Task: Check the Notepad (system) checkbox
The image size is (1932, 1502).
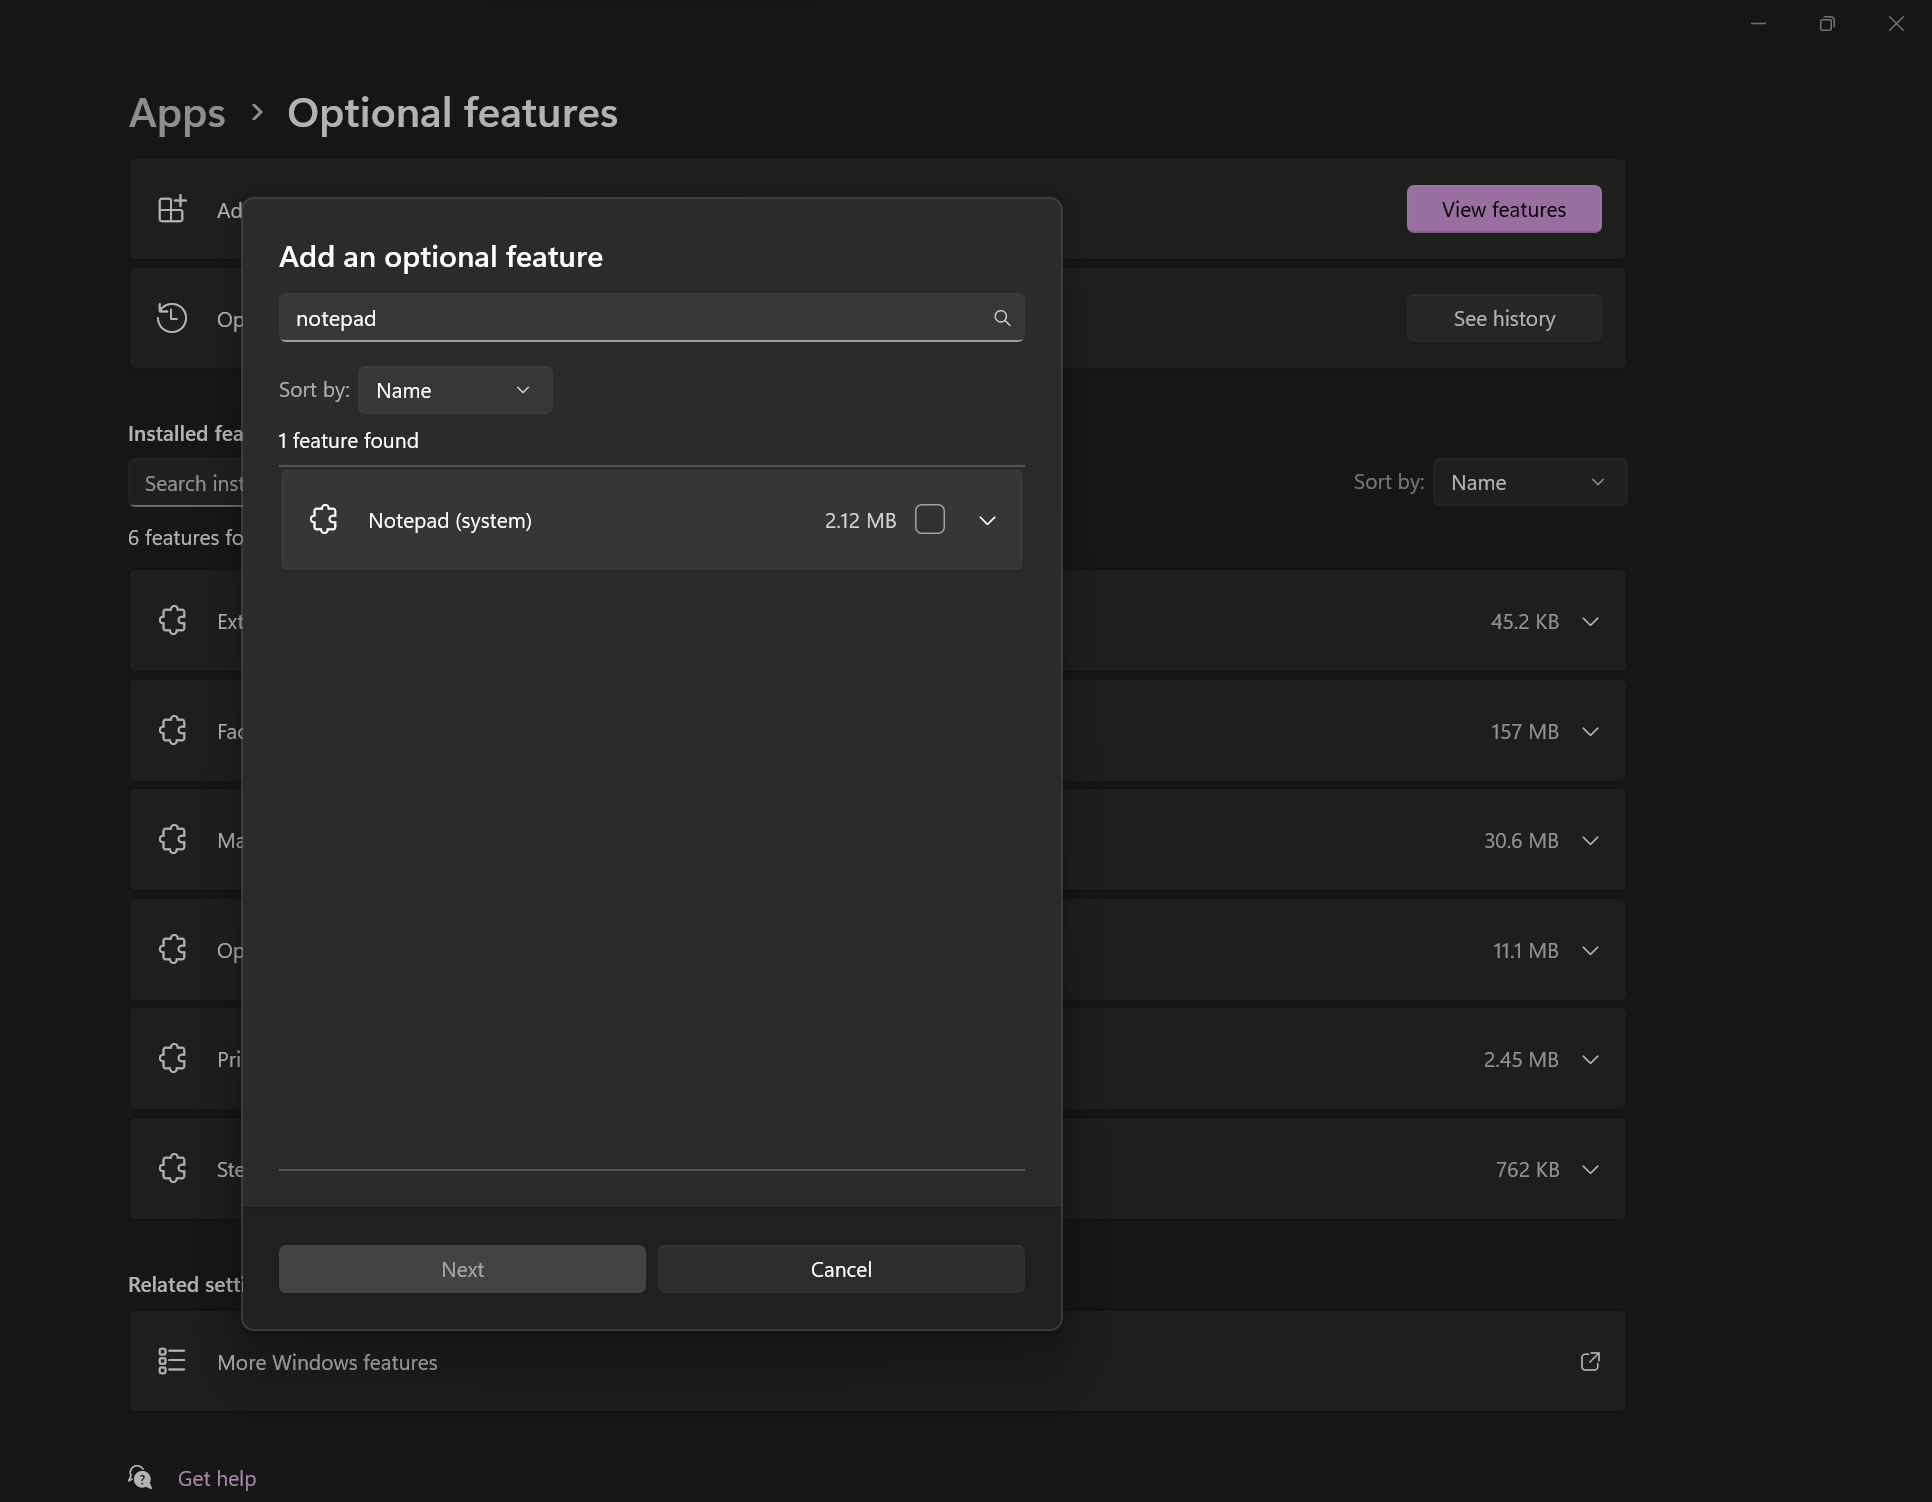Action: tap(929, 520)
